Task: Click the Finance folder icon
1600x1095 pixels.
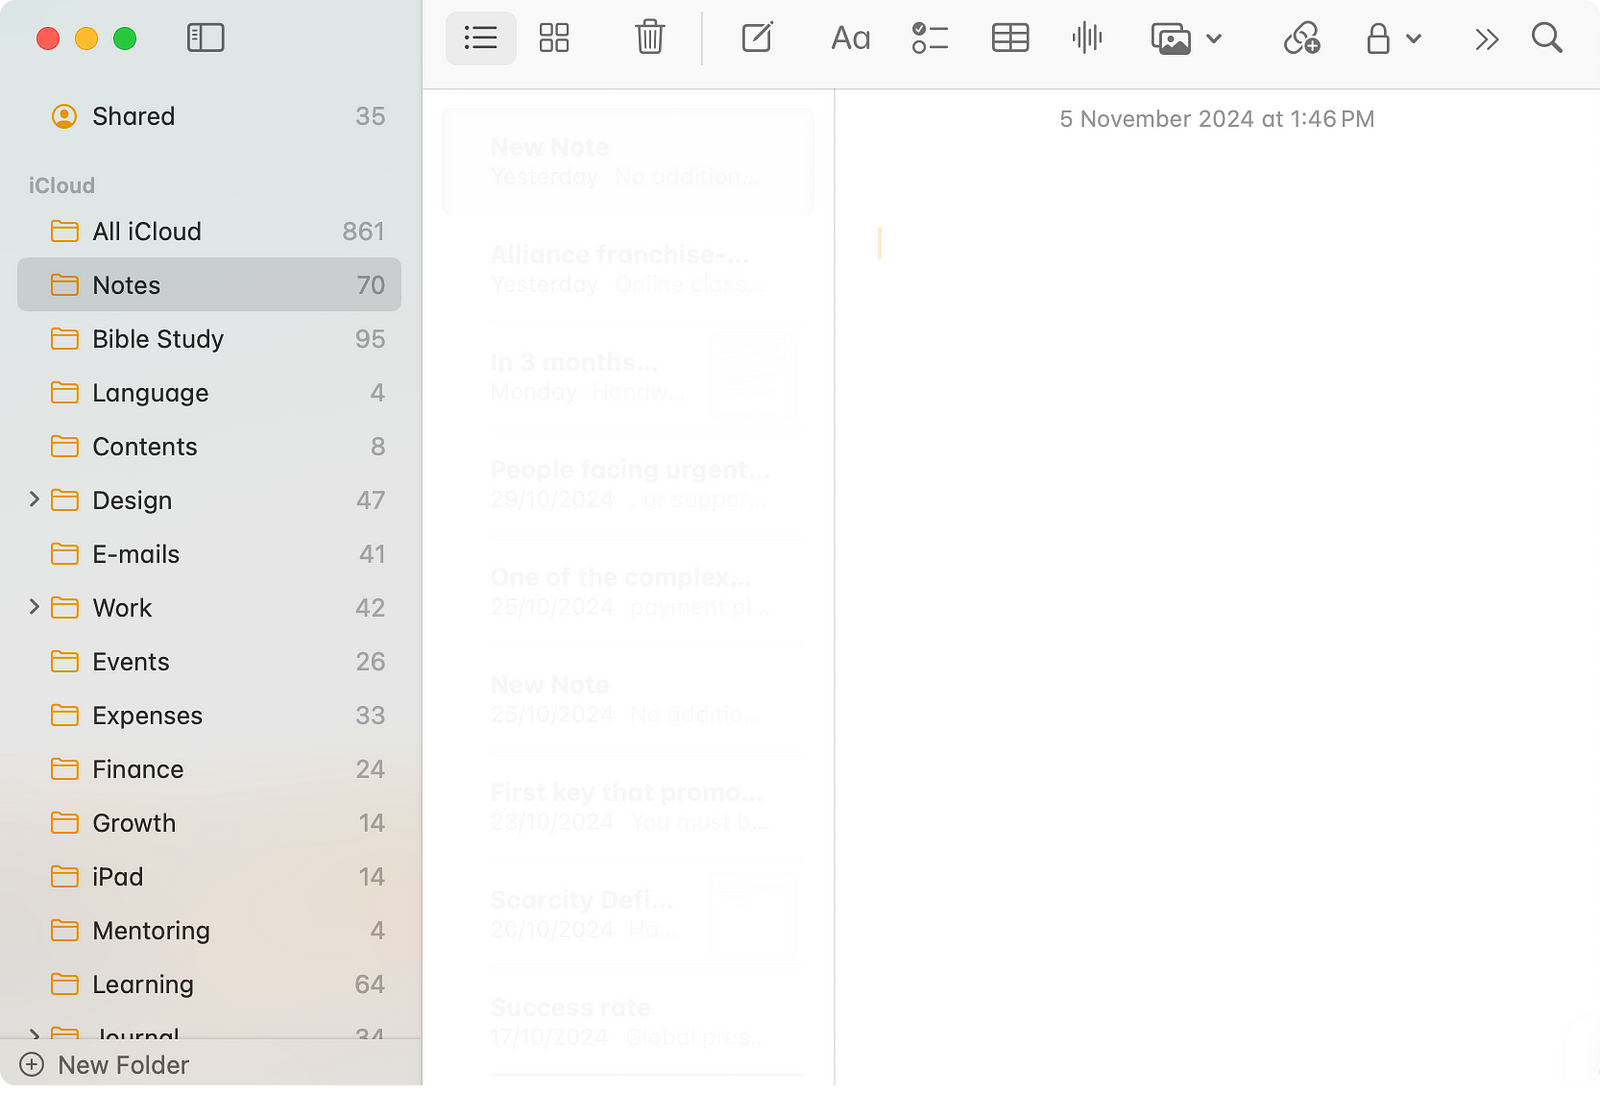Action: coord(65,769)
